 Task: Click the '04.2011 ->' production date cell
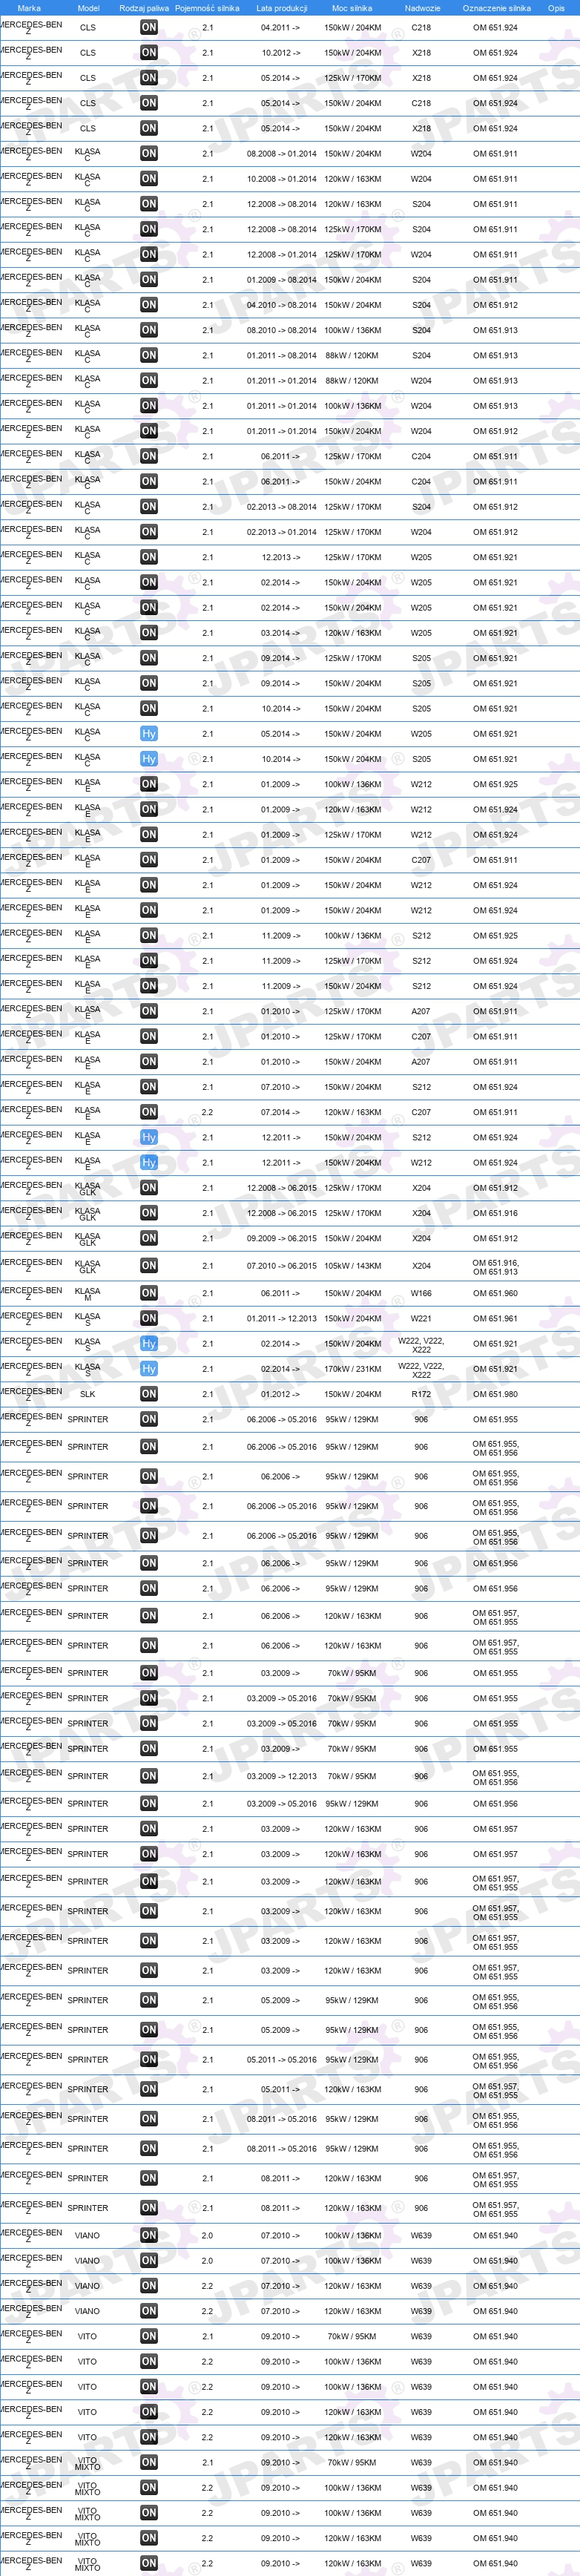[x=281, y=28]
